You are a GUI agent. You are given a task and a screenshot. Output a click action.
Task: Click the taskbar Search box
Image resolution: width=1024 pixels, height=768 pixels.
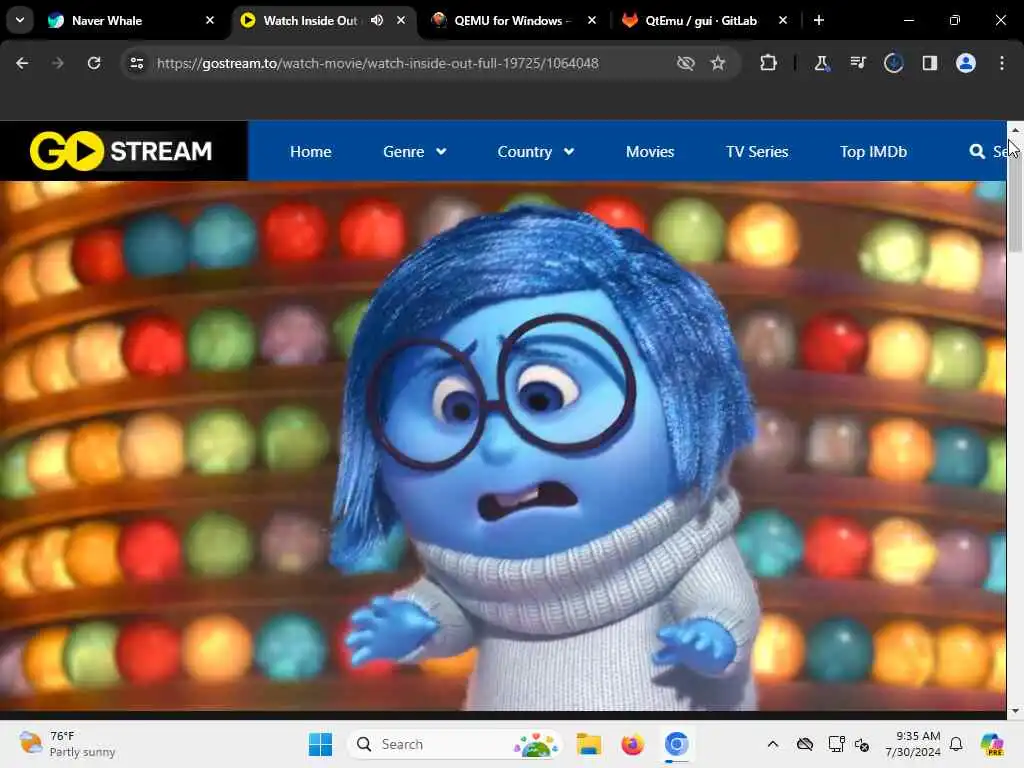[455, 744]
